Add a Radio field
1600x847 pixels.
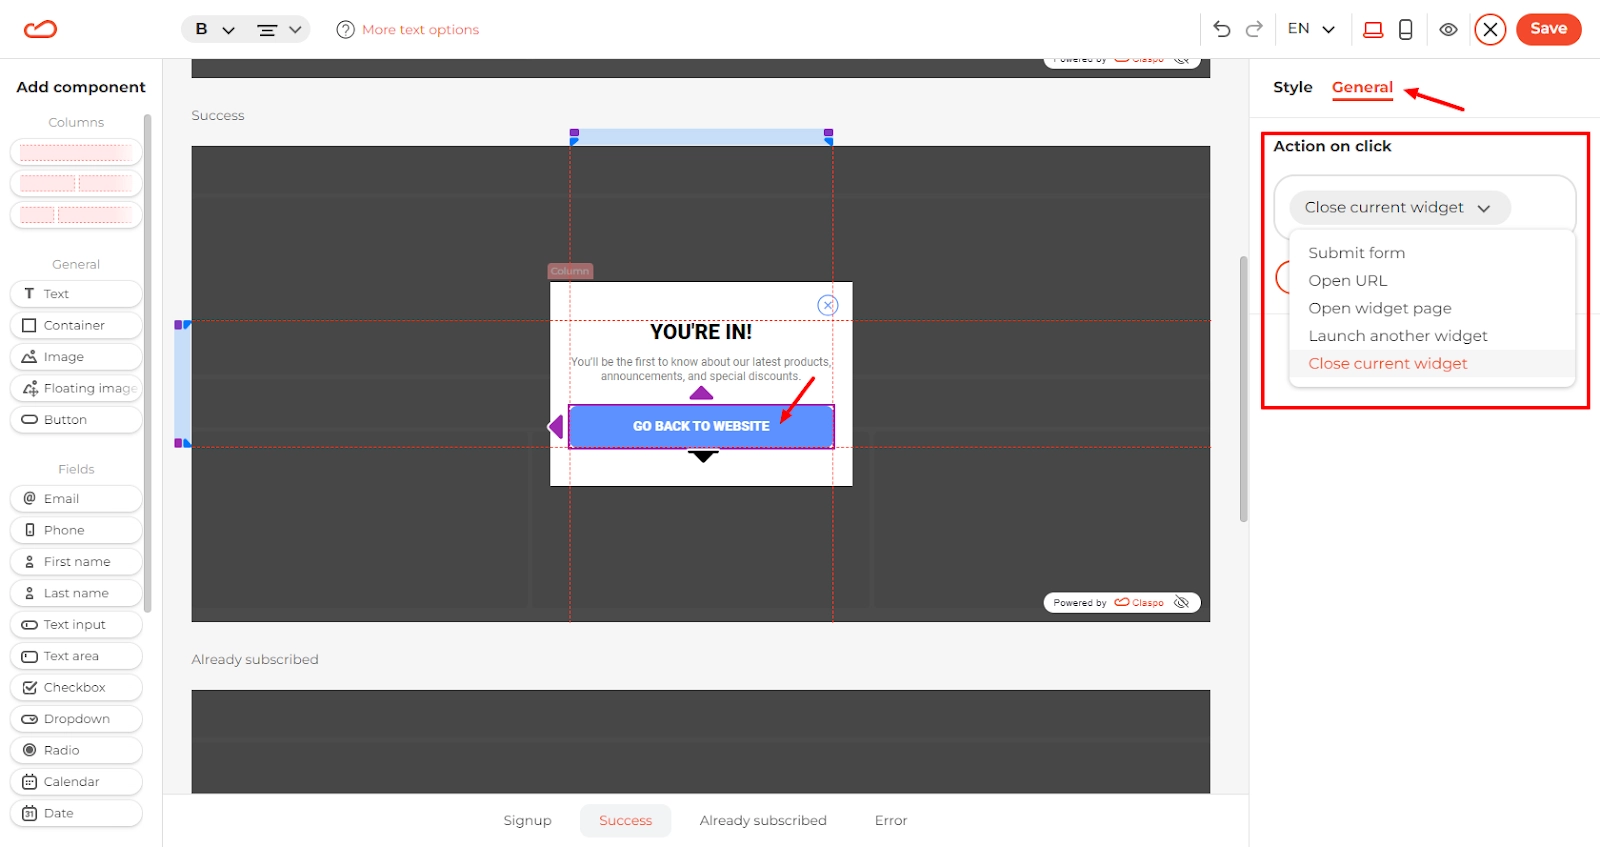[x=76, y=751]
